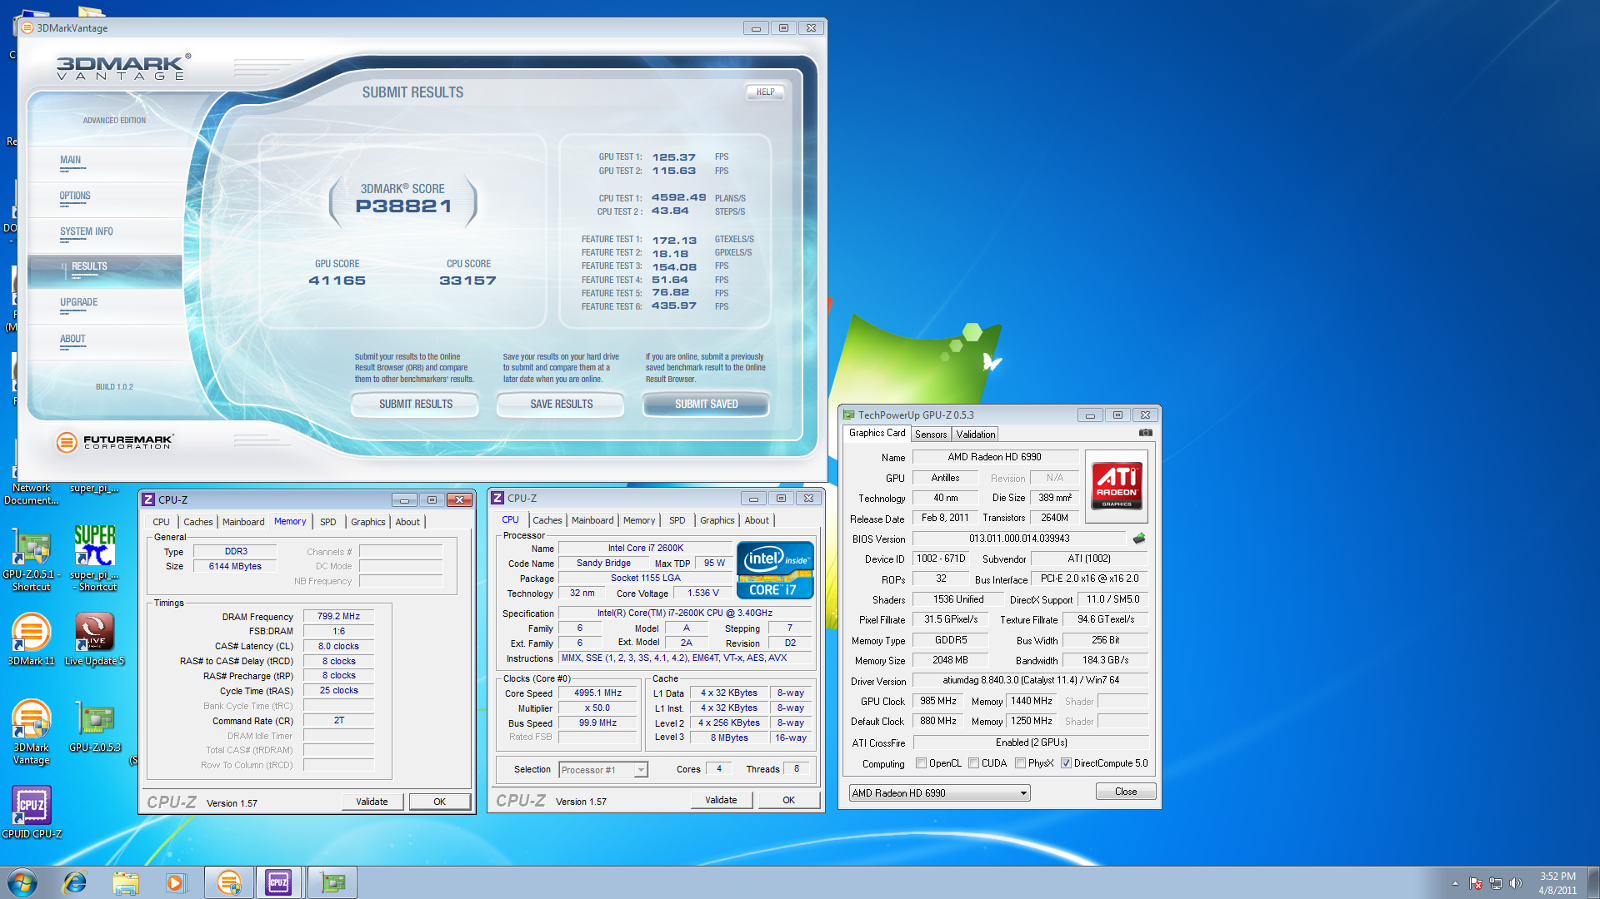
Task: Open Caches tab in CPU-Z processor window
Action: pos(547,520)
